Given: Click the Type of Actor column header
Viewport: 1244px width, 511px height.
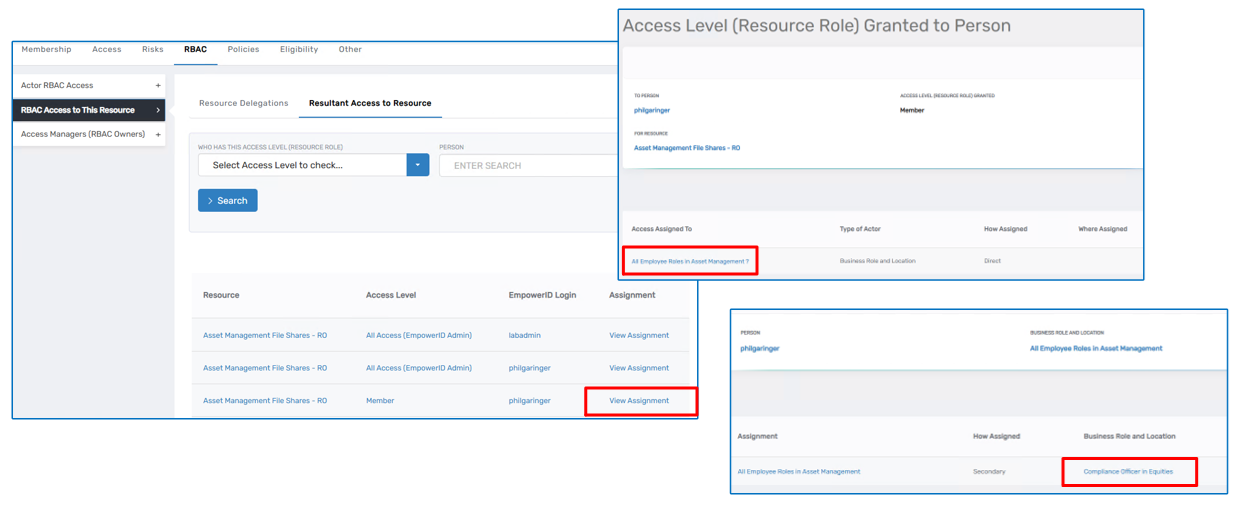Looking at the screenshot, I should pyautogui.click(x=860, y=229).
